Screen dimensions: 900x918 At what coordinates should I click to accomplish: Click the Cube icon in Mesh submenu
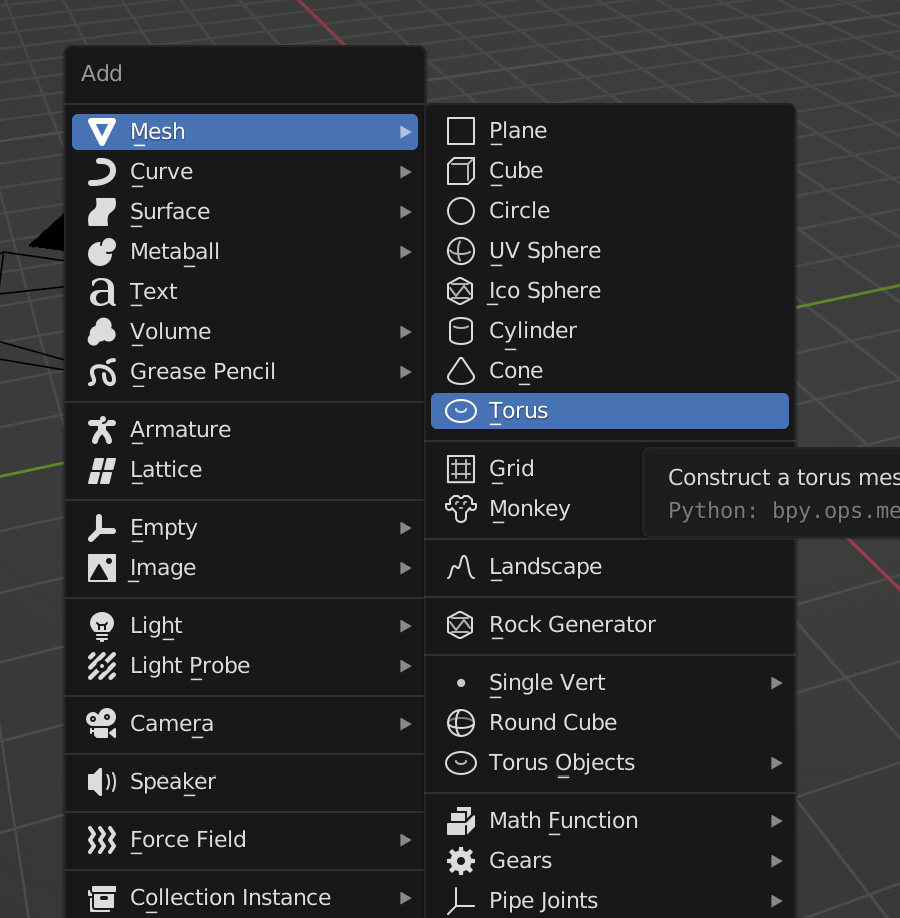coord(461,171)
